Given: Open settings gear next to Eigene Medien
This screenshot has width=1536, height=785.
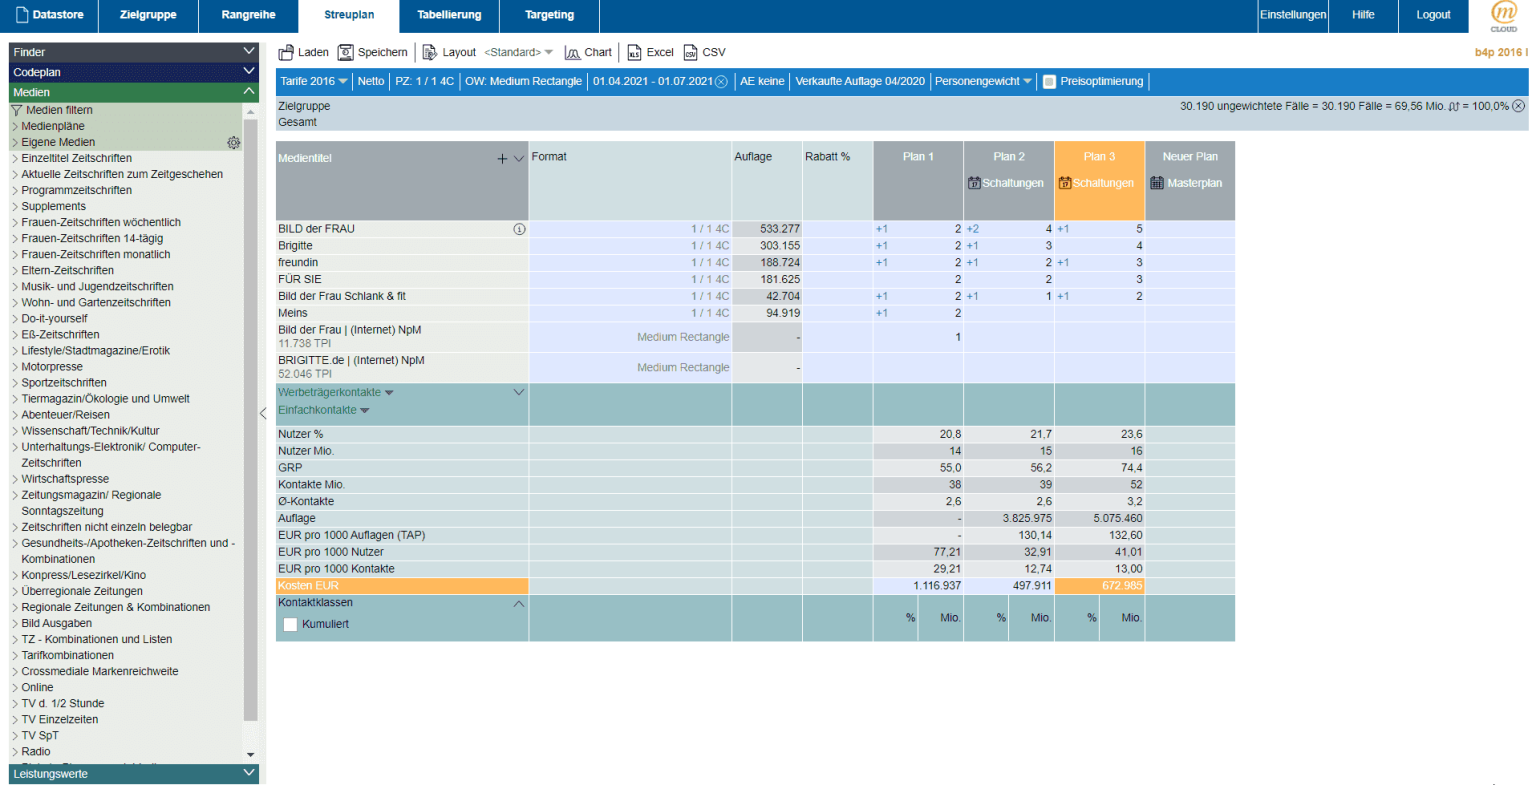Looking at the screenshot, I should pos(233,143).
